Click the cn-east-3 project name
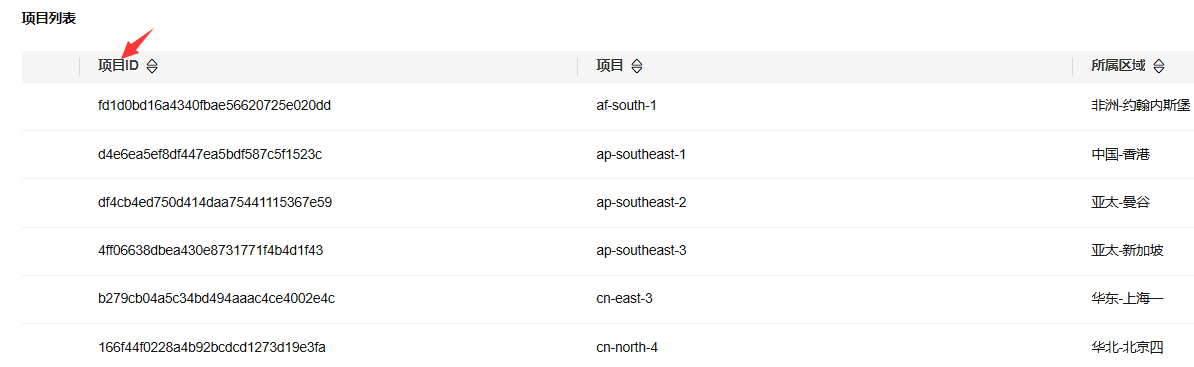The image size is (1194, 367). point(624,298)
